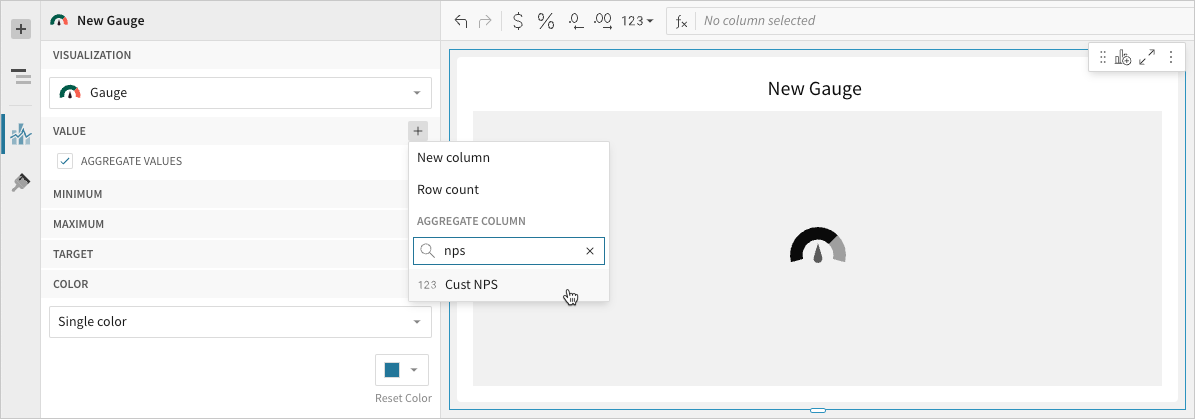Open the blue color swatch picker
Viewport: 1195px width, 419px height.
pyautogui.click(x=401, y=369)
